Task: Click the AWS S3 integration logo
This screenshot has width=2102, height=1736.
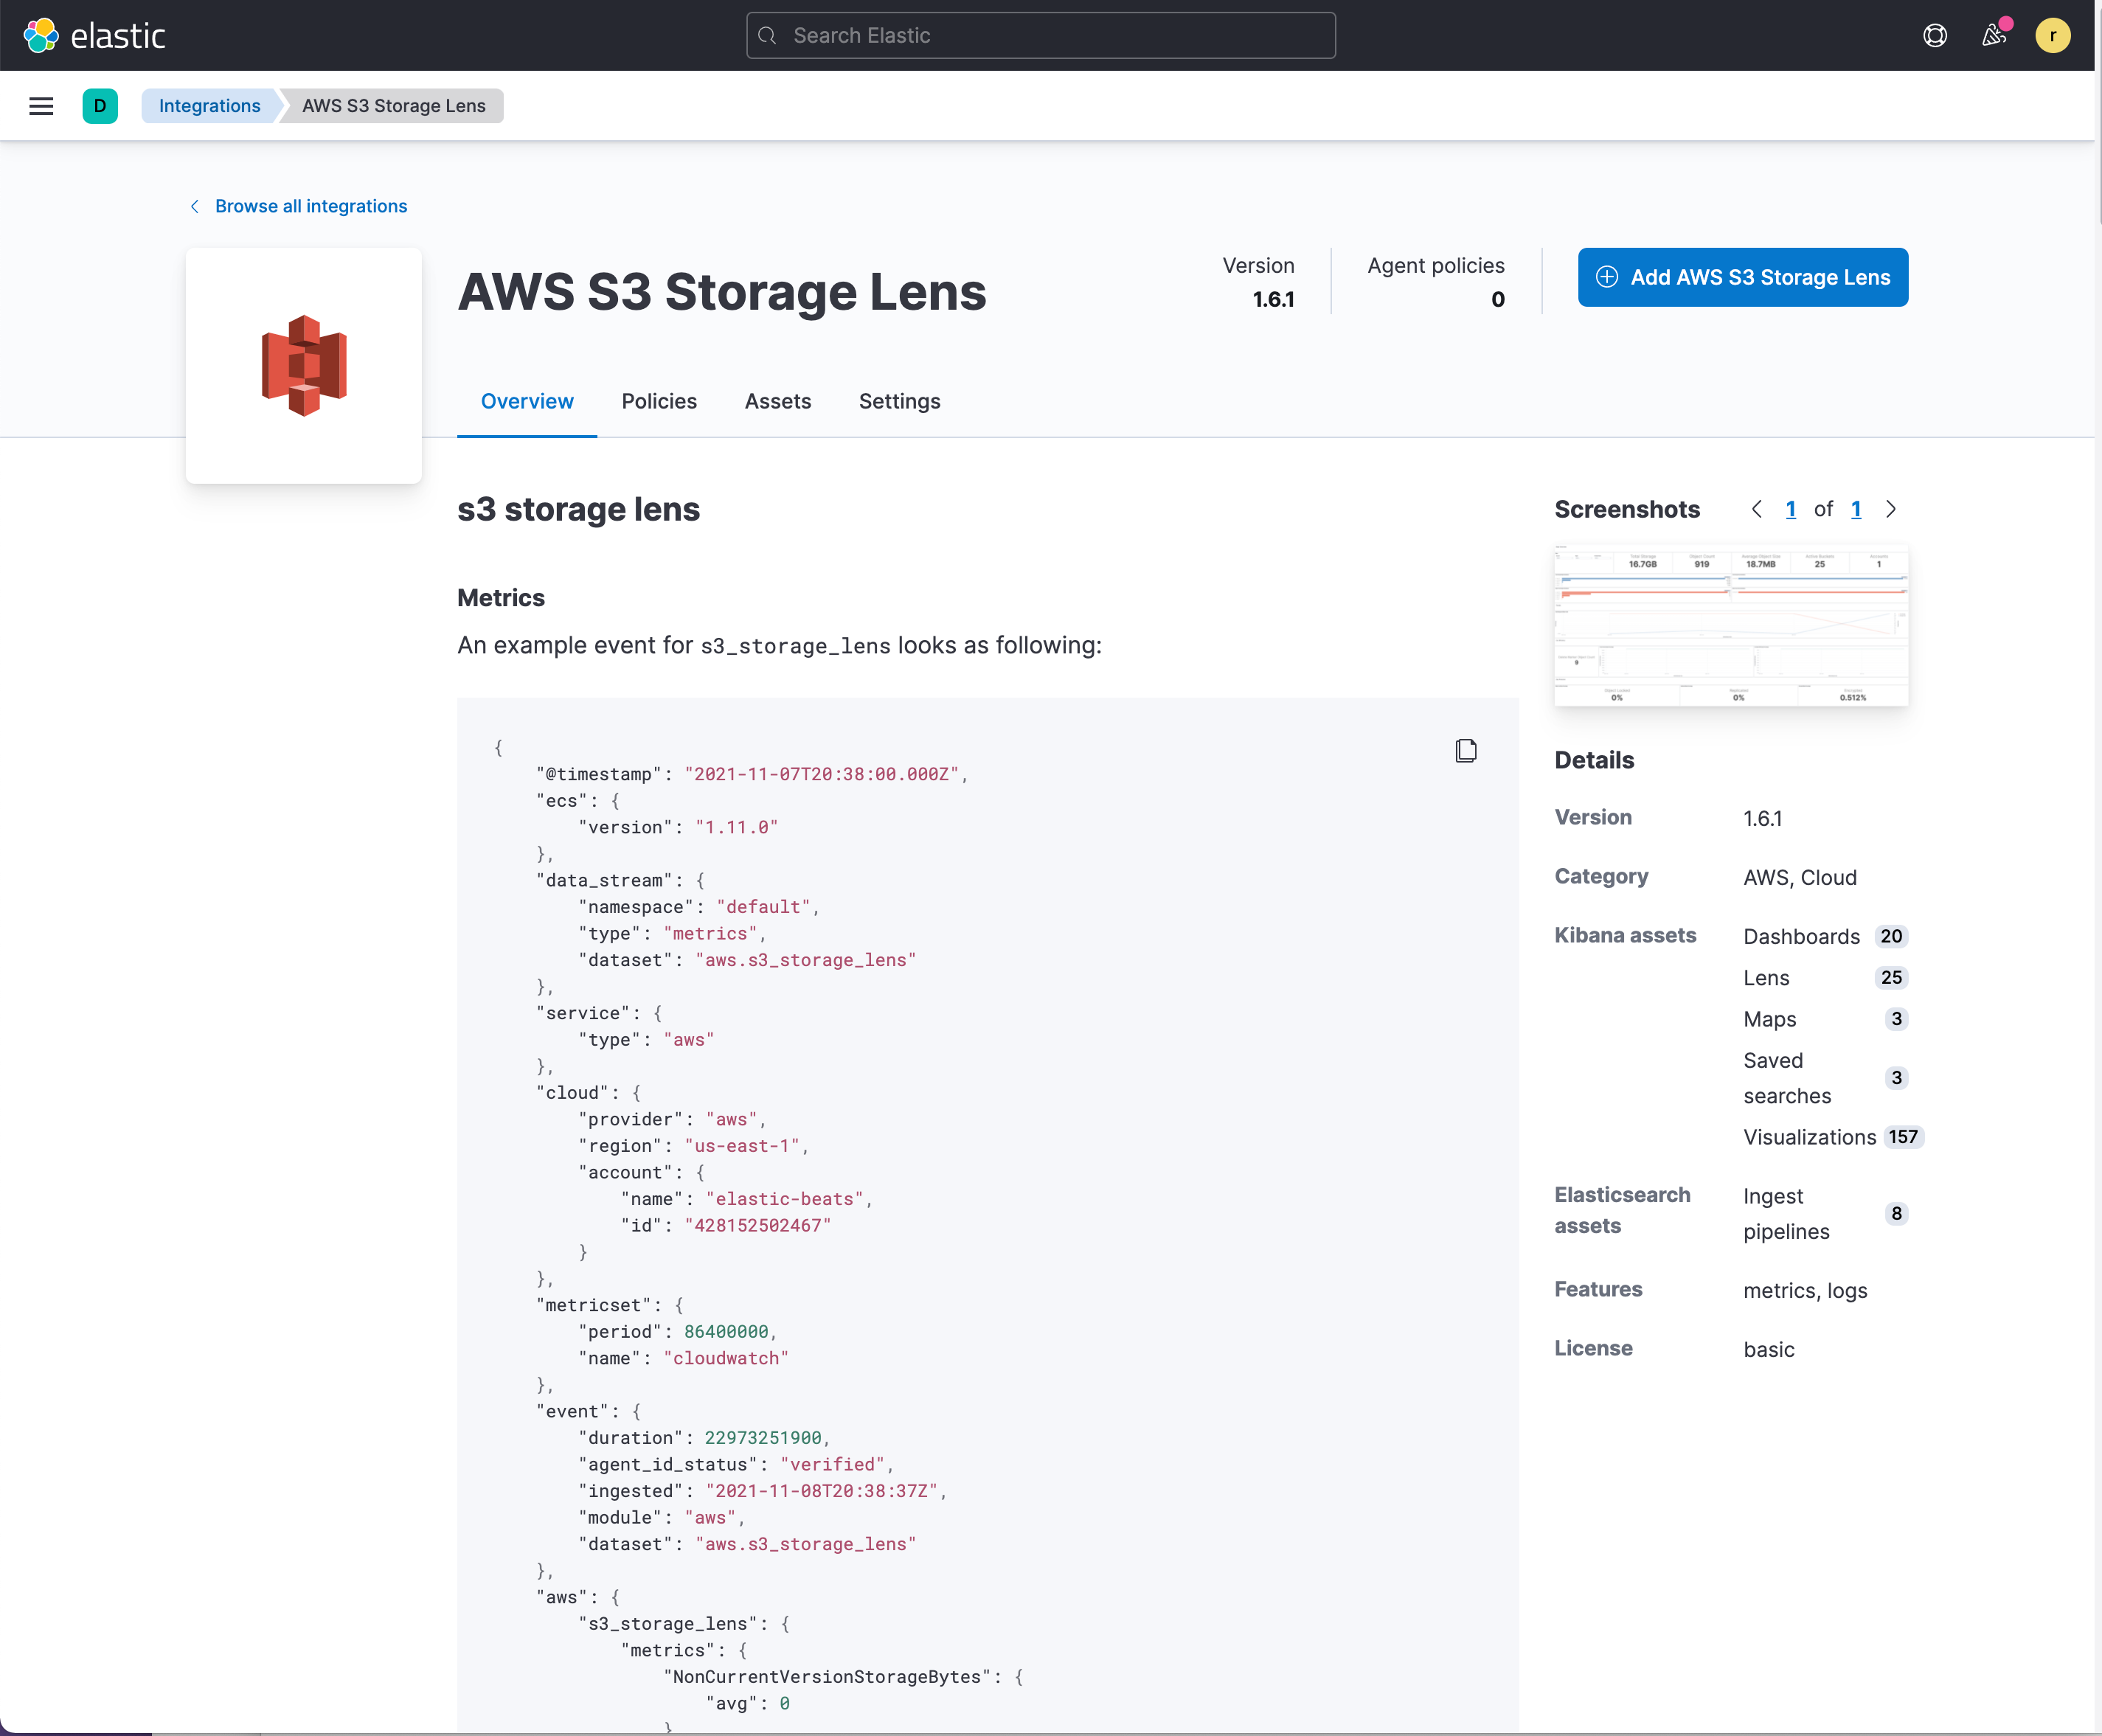Action: pos(304,365)
